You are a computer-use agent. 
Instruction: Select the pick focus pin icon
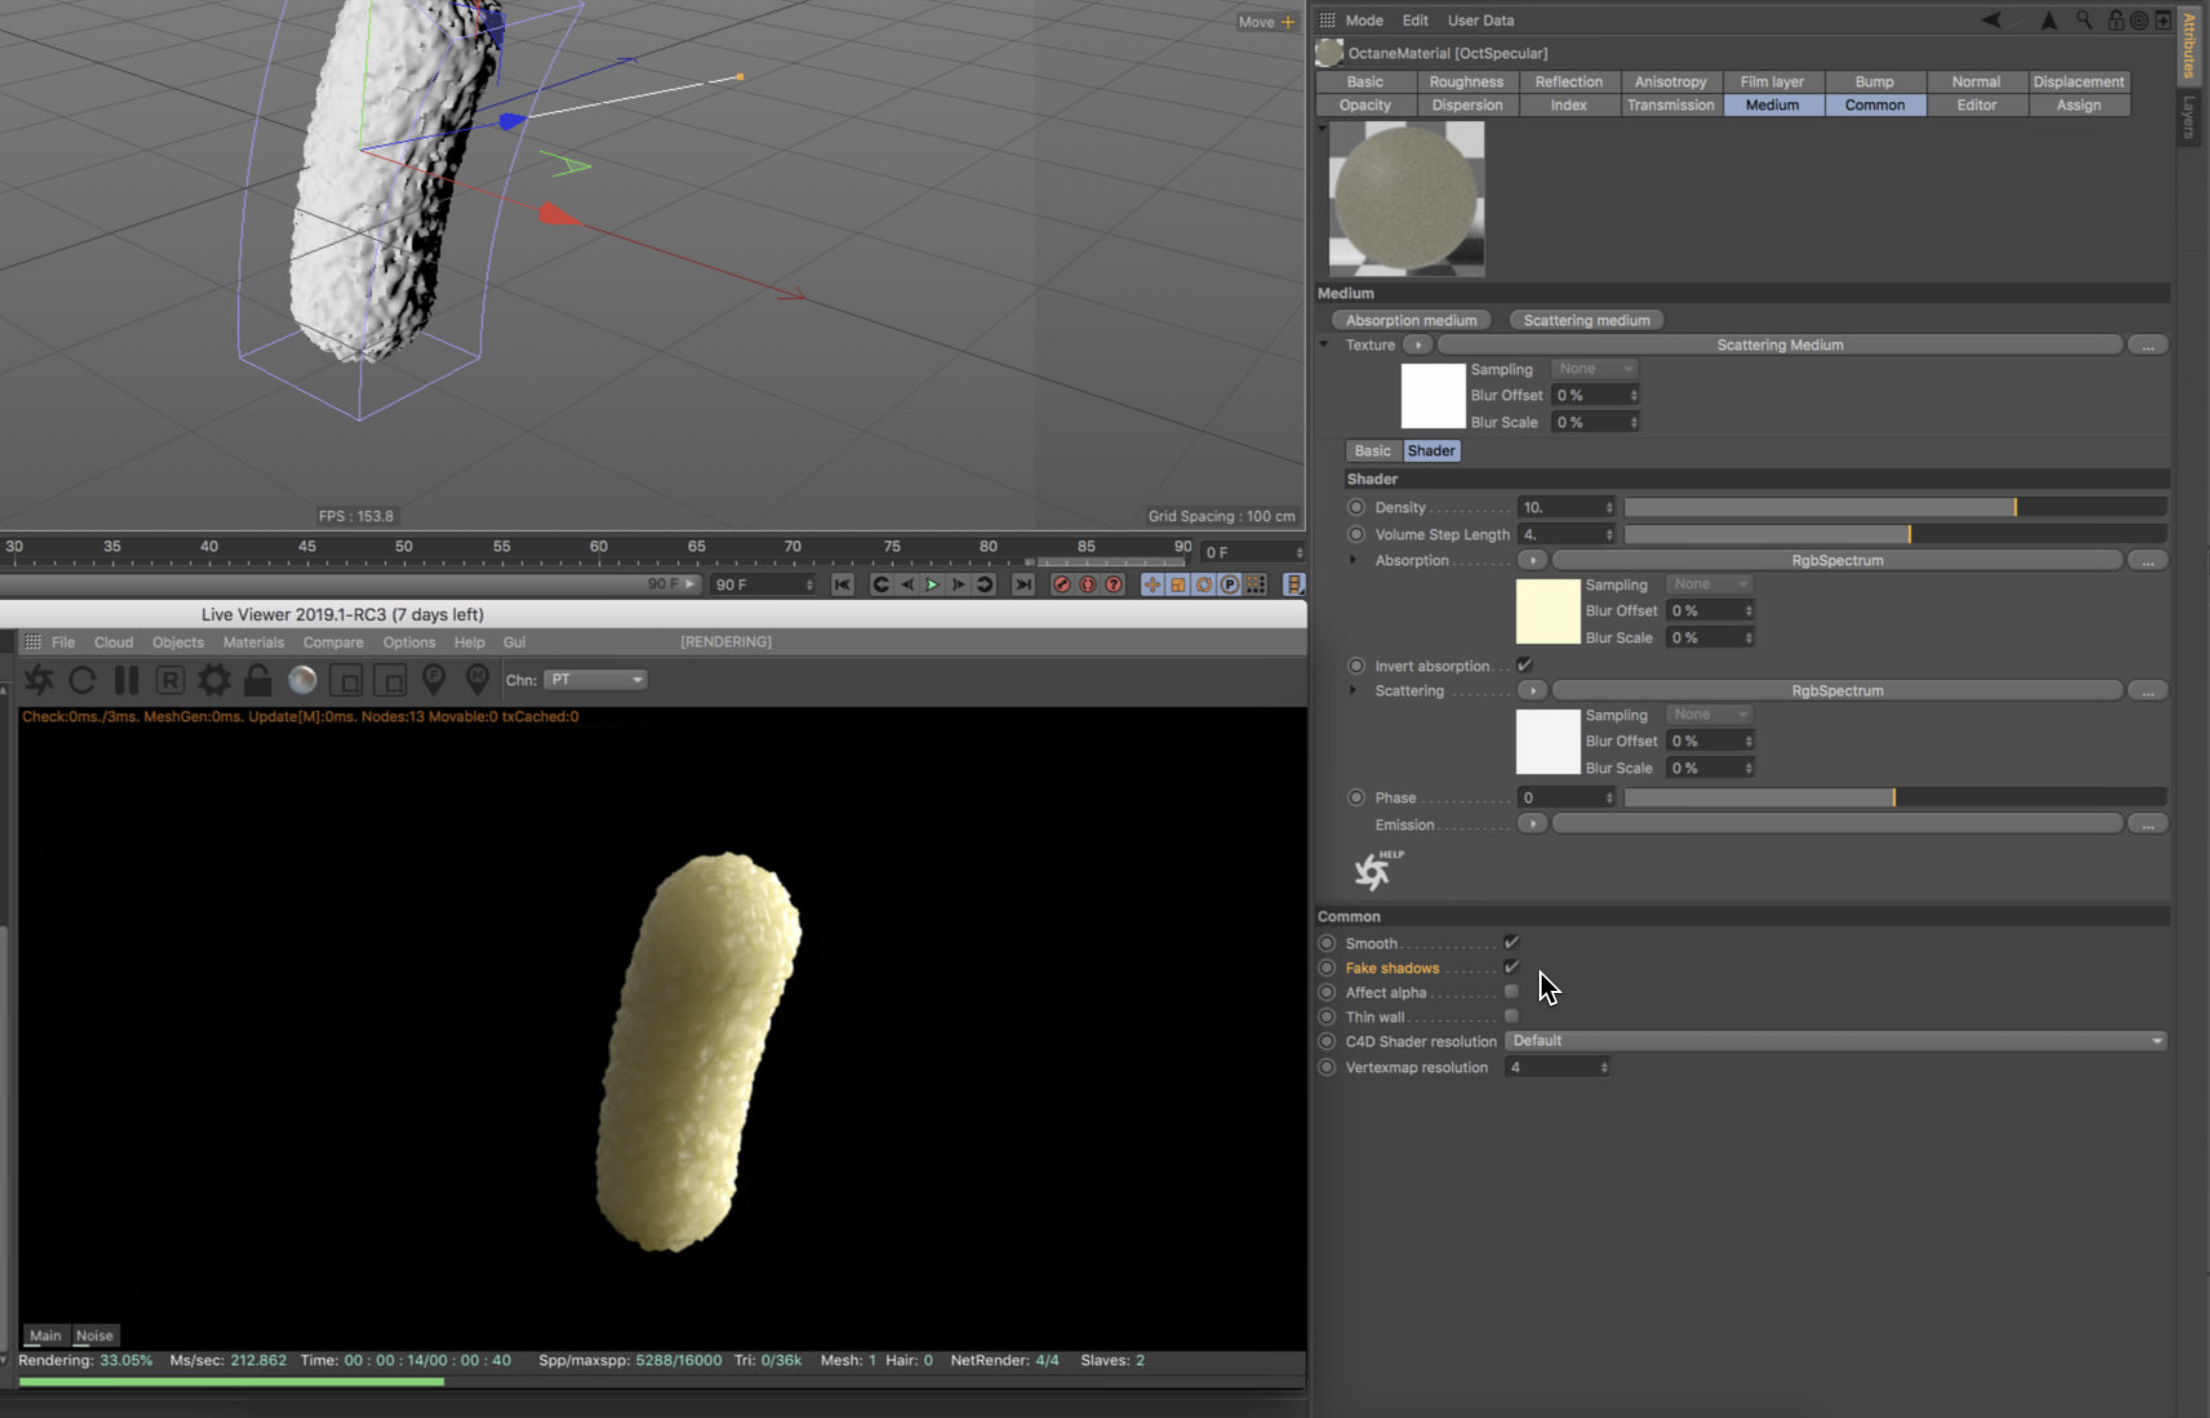click(x=434, y=680)
